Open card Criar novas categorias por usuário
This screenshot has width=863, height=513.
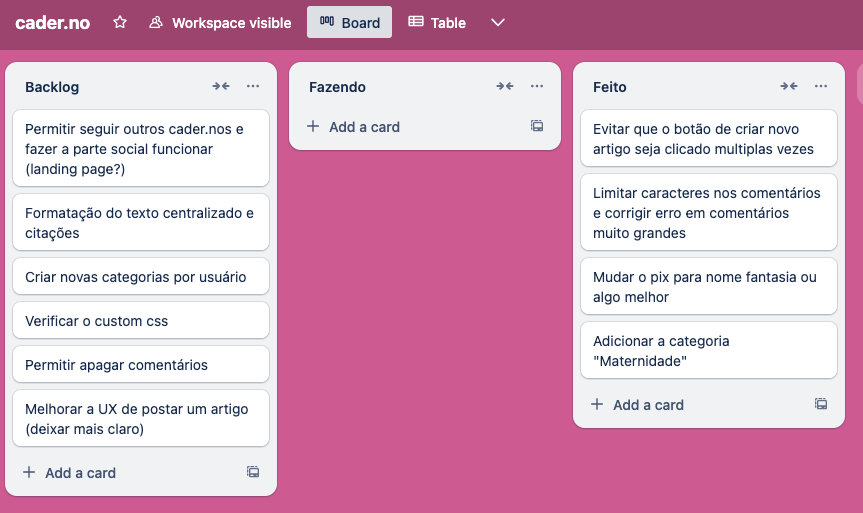tap(141, 276)
